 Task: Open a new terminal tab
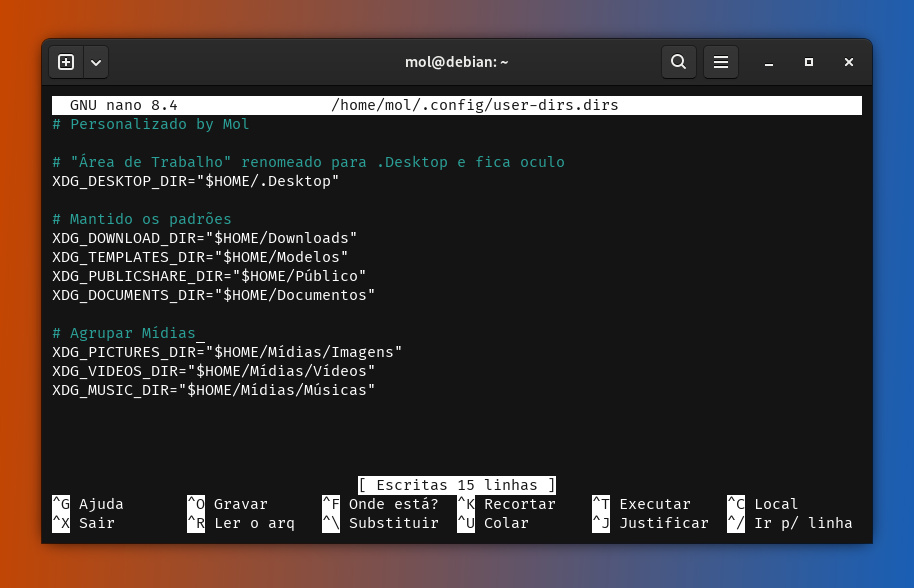pos(66,62)
